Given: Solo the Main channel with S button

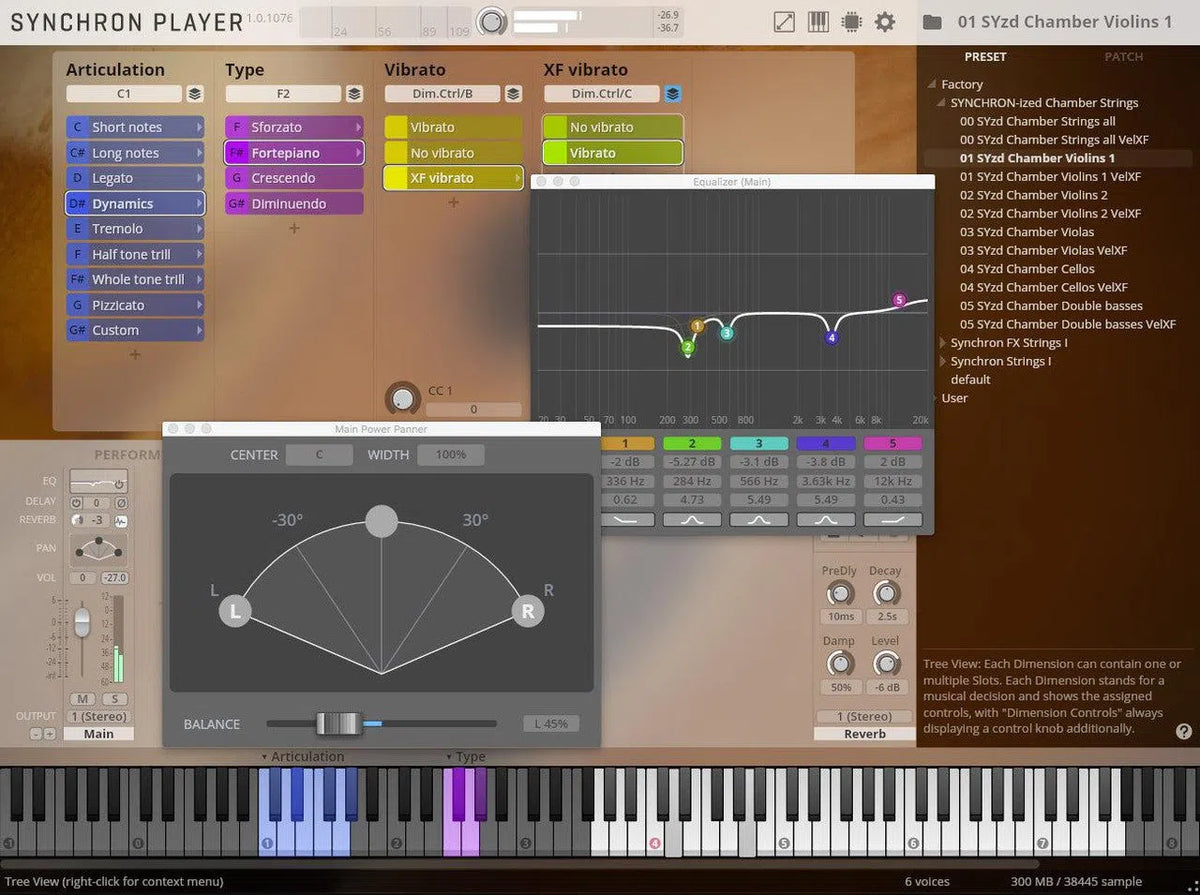Looking at the screenshot, I should [113, 698].
